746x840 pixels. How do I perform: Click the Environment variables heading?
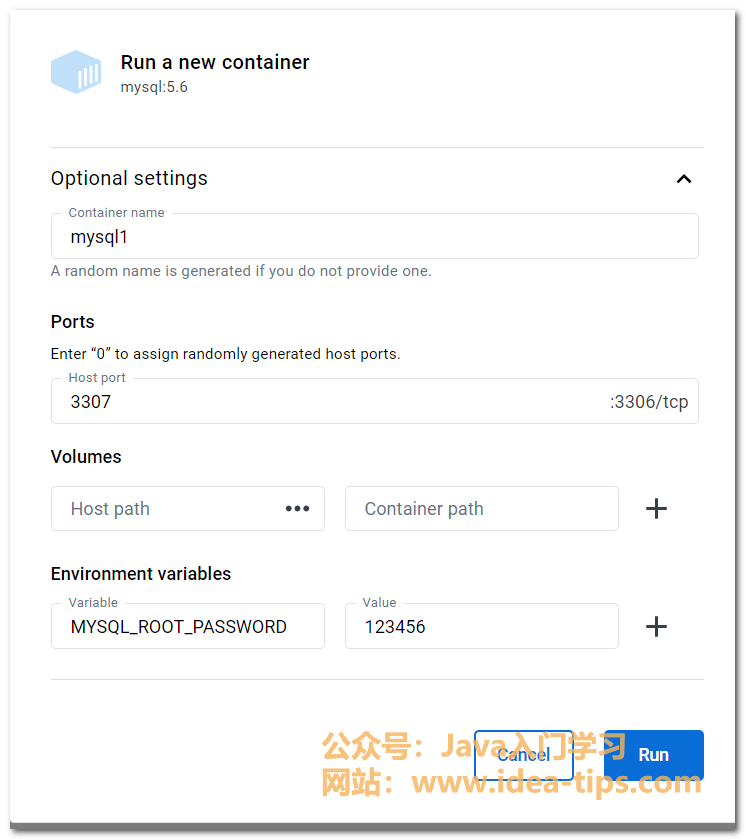pos(141,574)
